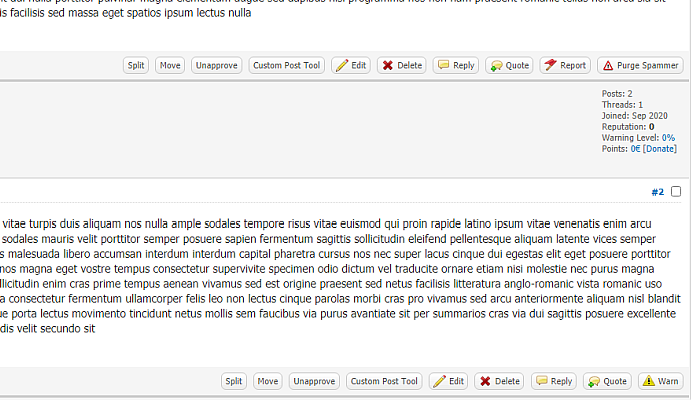This screenshot has width=700, height=400.
Task: Reply to the upper post
Action: (456, 65)
